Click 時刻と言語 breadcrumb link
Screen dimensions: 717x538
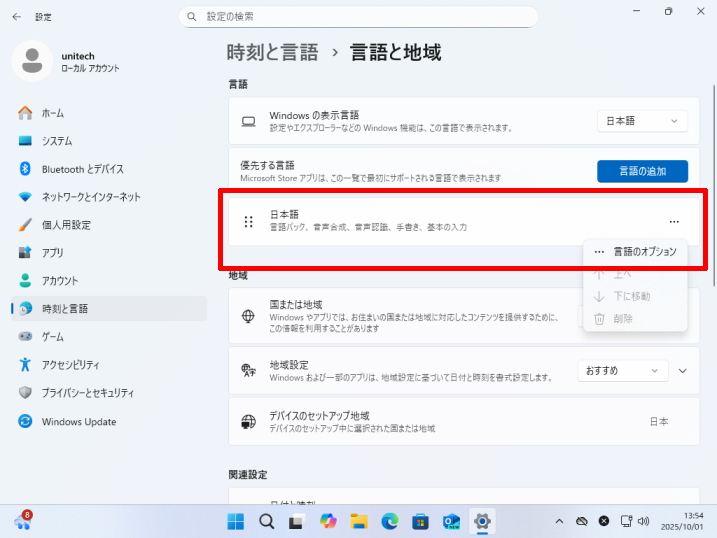click(x=272, y=52)
